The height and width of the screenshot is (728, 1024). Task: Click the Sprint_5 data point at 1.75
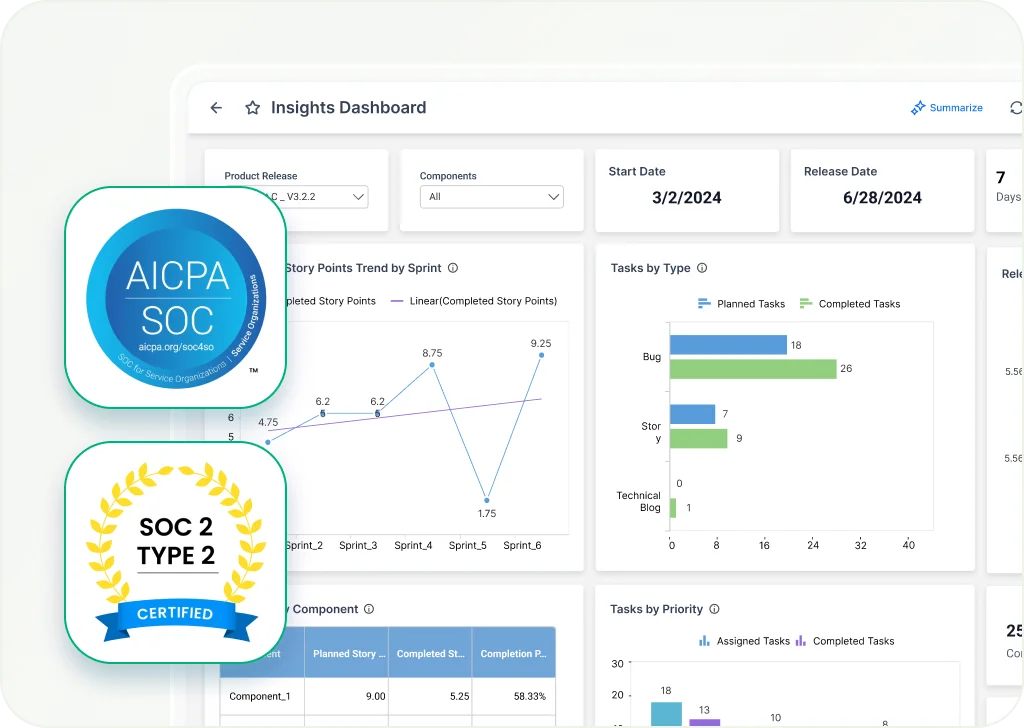[487, 499]
